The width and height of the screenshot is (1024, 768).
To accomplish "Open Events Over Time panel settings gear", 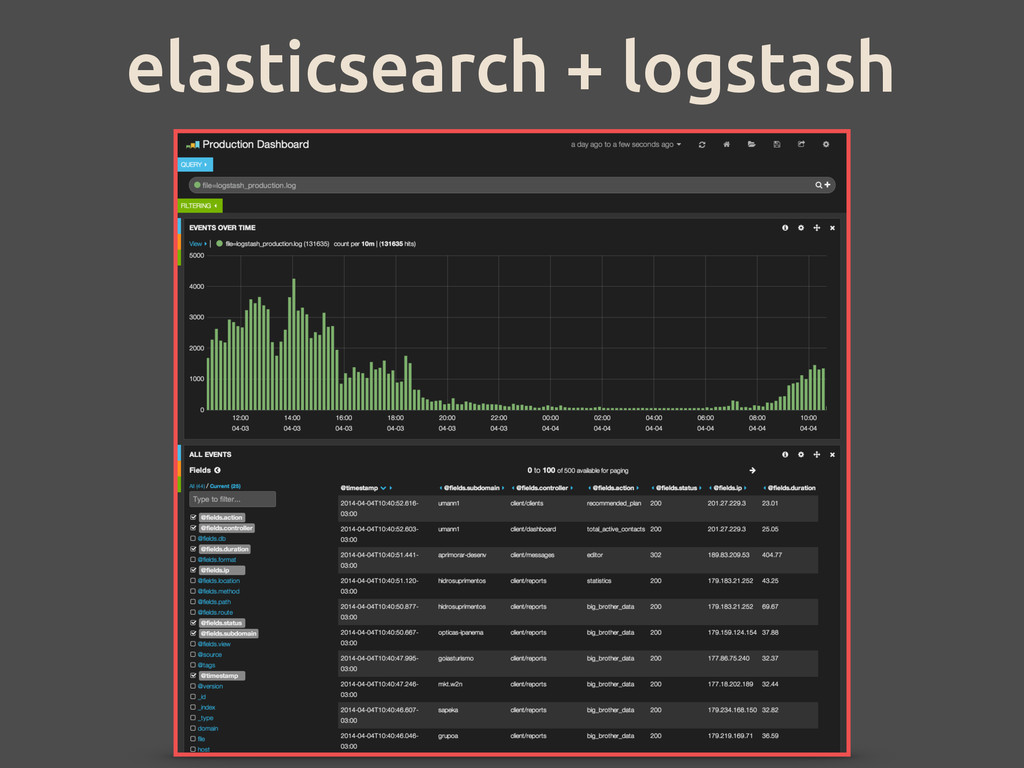I will pos(801,228).
